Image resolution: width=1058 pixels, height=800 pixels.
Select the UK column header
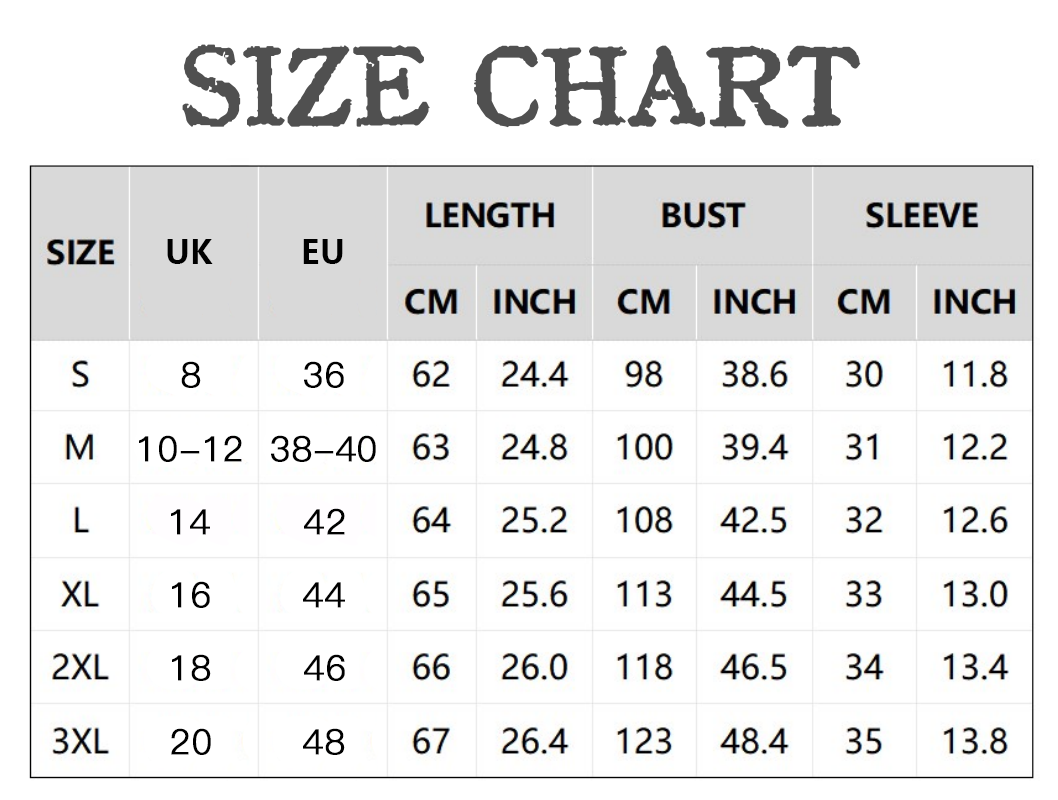click(x=189, y=253)
